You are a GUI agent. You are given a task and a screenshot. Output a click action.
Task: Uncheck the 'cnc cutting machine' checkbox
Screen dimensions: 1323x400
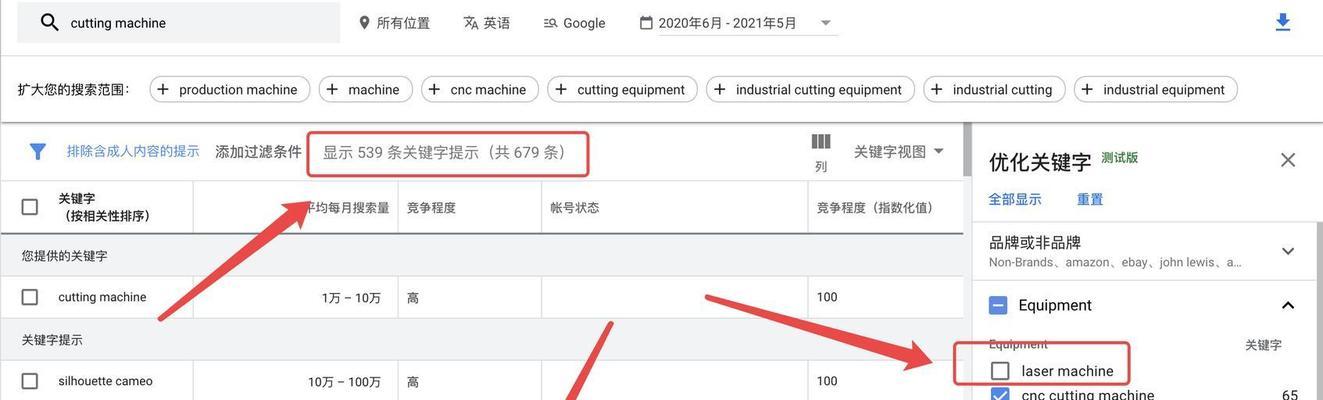tap(1000, 394)
